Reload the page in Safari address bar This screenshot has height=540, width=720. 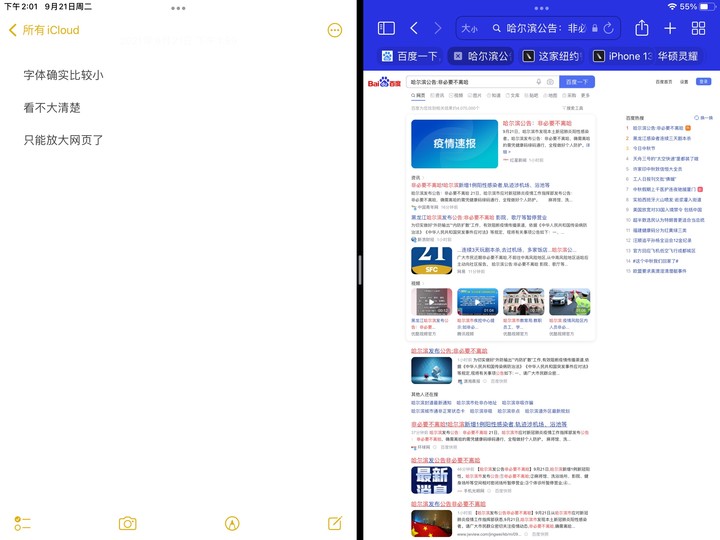[x=608, y=29]
